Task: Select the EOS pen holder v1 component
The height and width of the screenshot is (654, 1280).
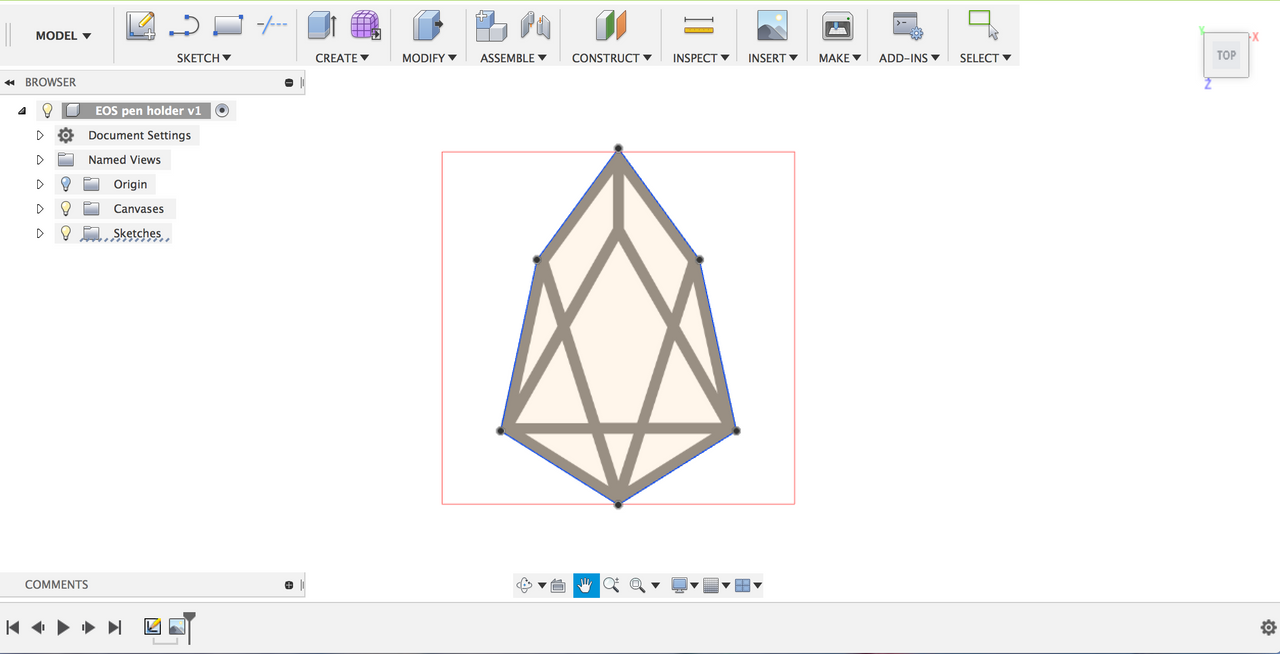Action: tap(148, 111)
